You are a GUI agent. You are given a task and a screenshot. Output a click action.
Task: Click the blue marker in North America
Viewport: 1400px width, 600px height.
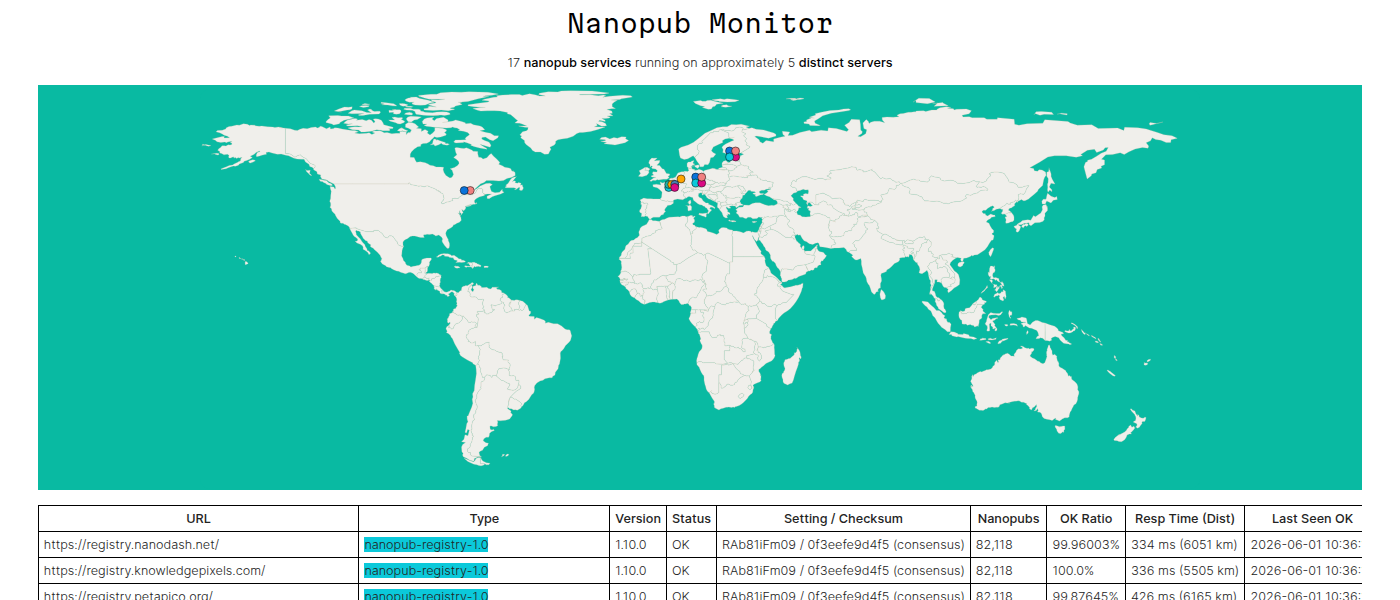(x=464, y=190)
